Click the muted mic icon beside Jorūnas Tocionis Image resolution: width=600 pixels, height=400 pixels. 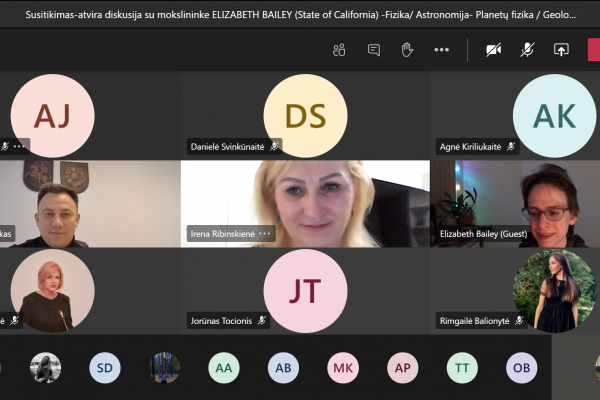[x=262, y=320]
